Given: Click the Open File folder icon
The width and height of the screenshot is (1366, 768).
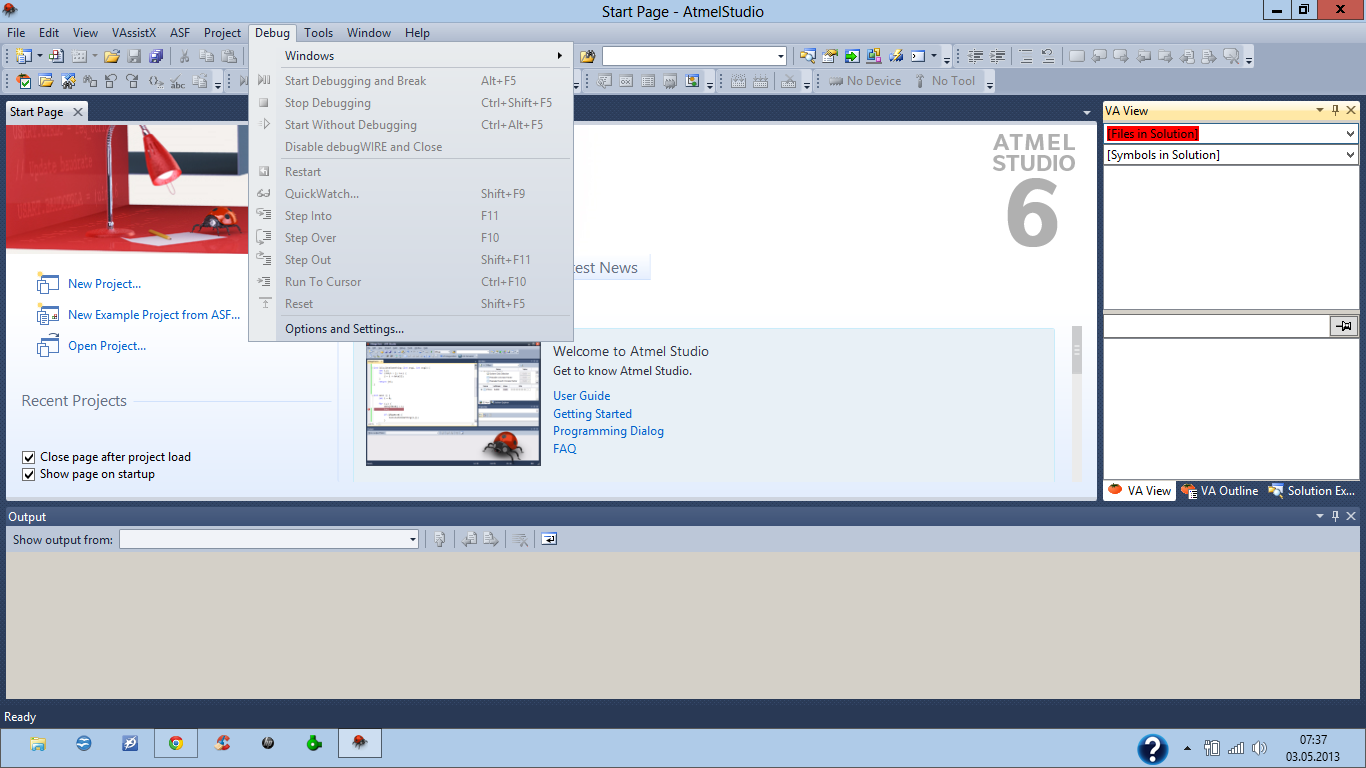Looking at the screenshot, I should pos(111,56).
